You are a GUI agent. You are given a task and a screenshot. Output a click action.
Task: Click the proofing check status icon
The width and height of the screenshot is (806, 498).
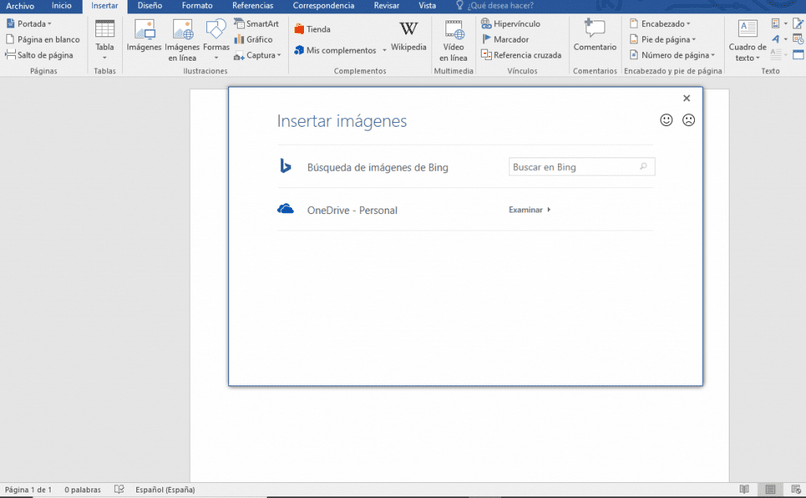pyautogui.click(x=119, y=489)
